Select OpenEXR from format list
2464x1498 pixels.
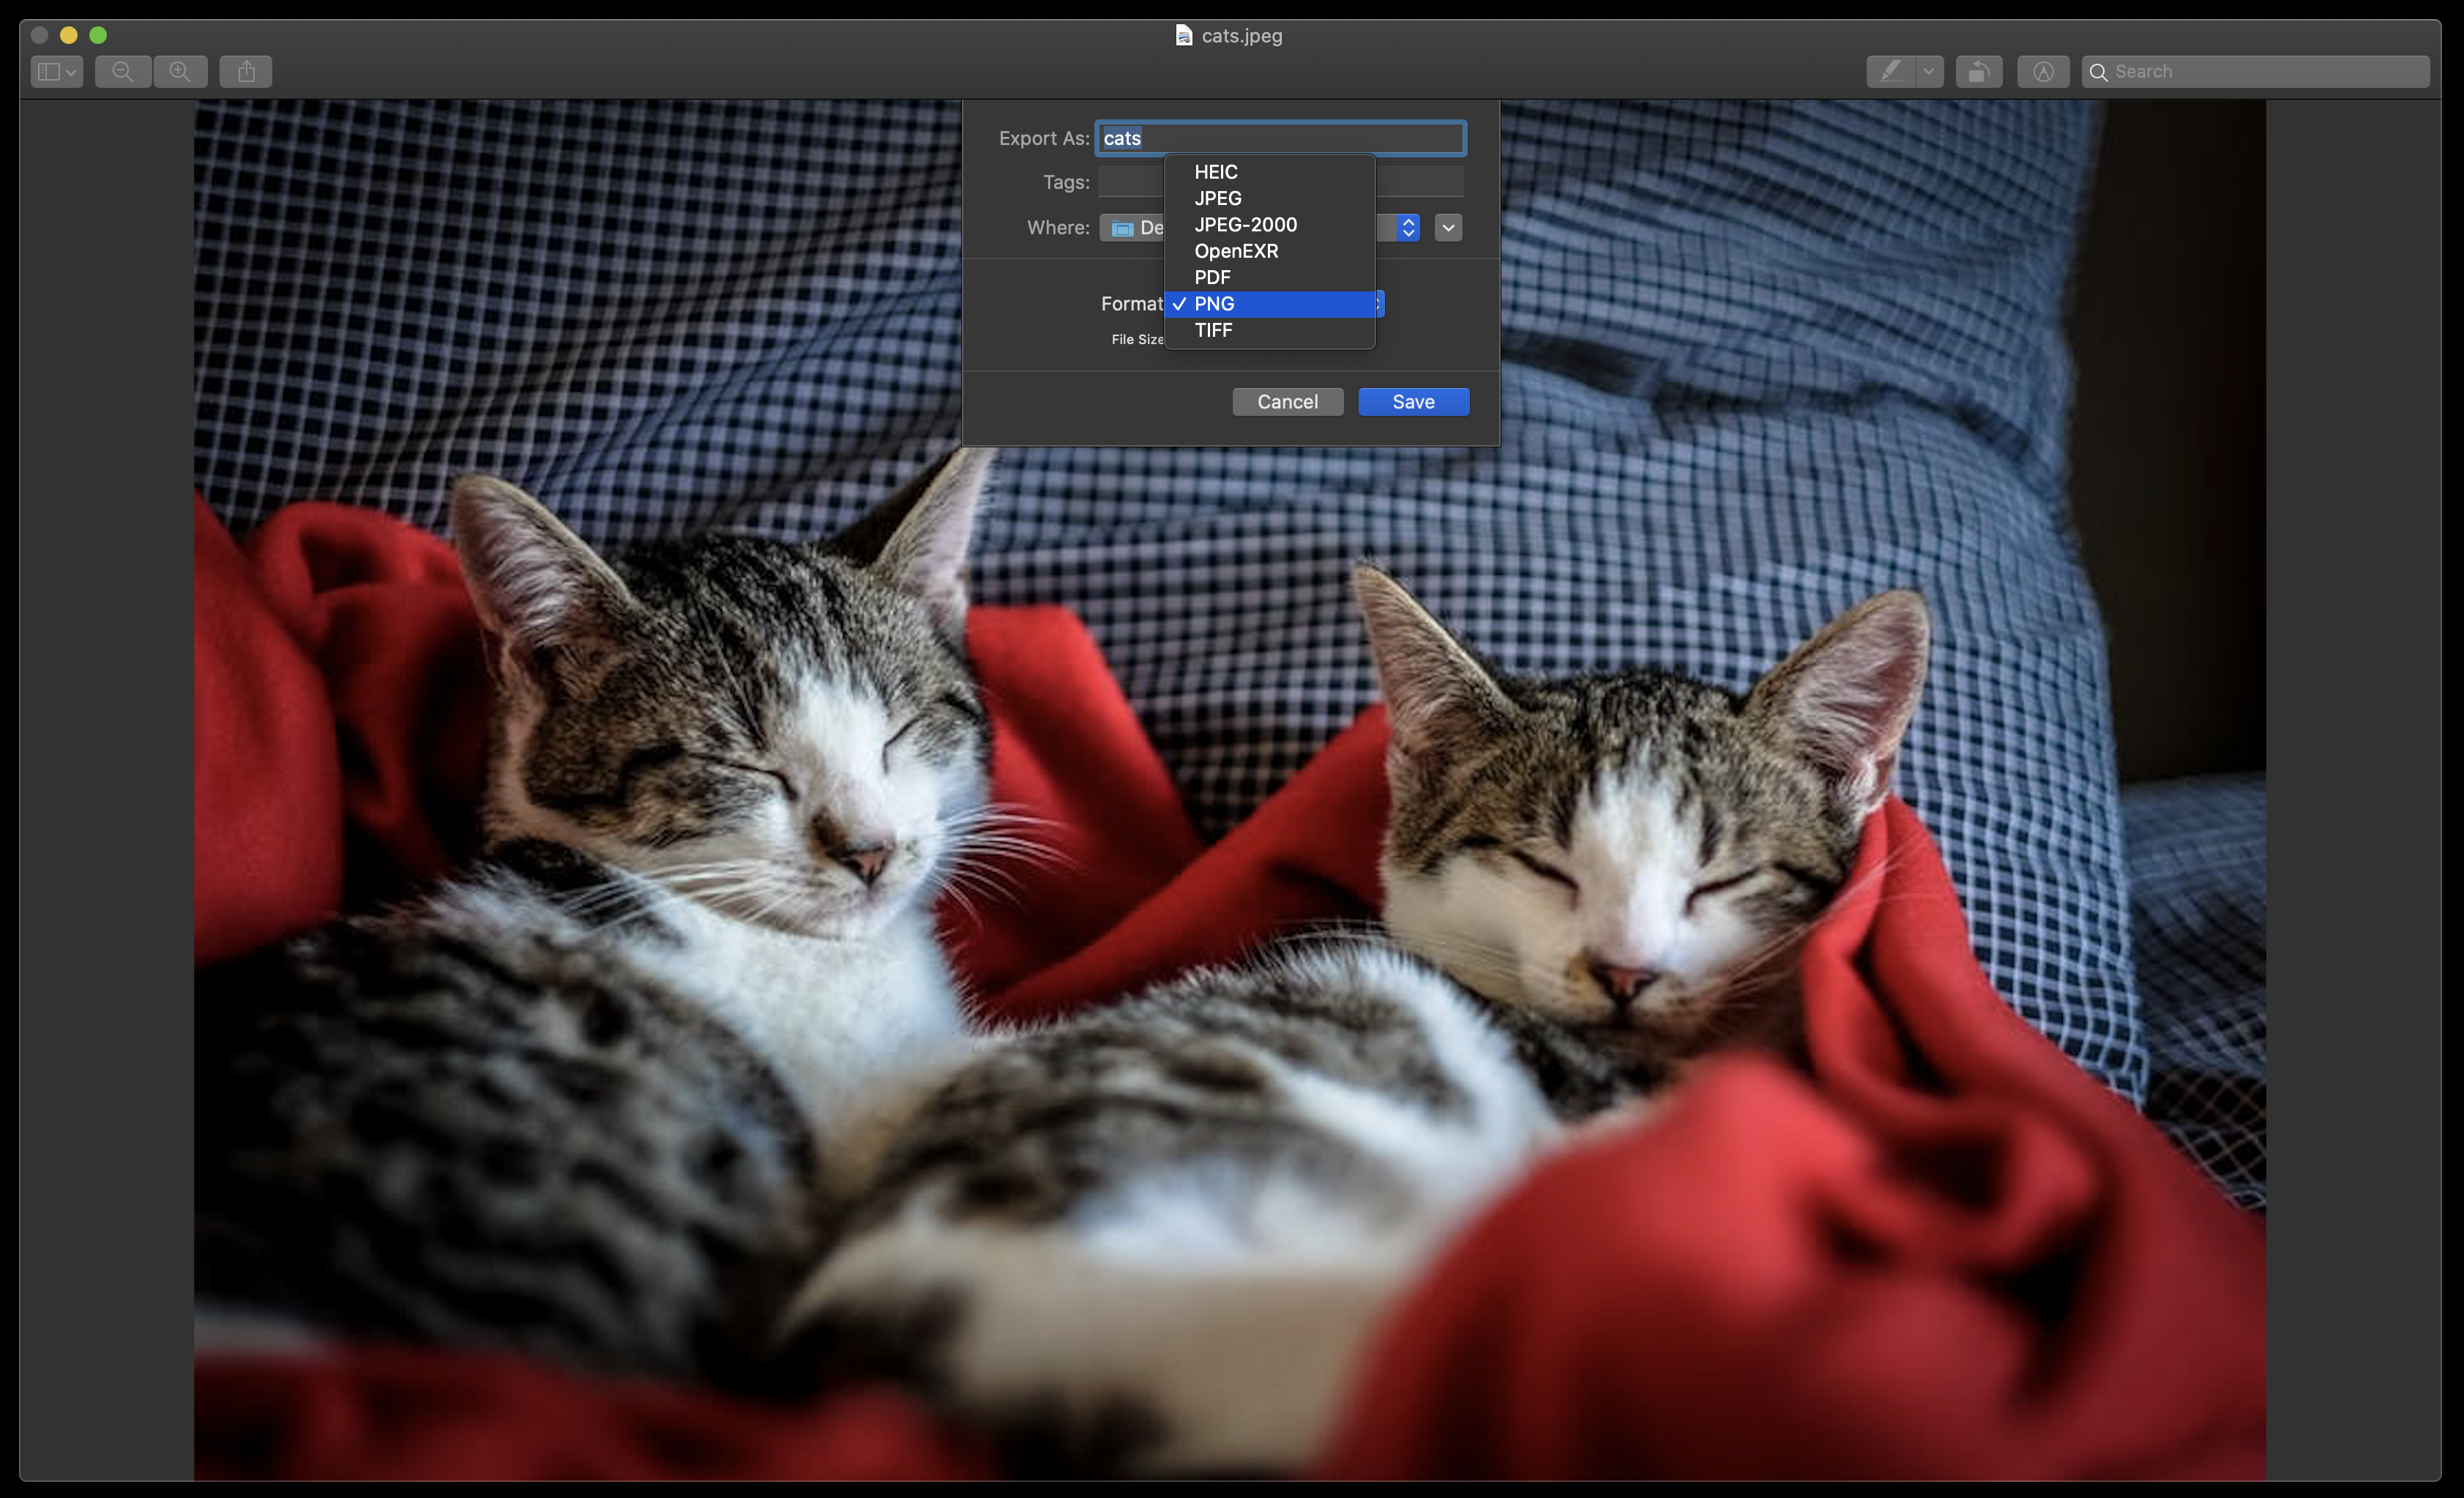(x=1236, y=250)
